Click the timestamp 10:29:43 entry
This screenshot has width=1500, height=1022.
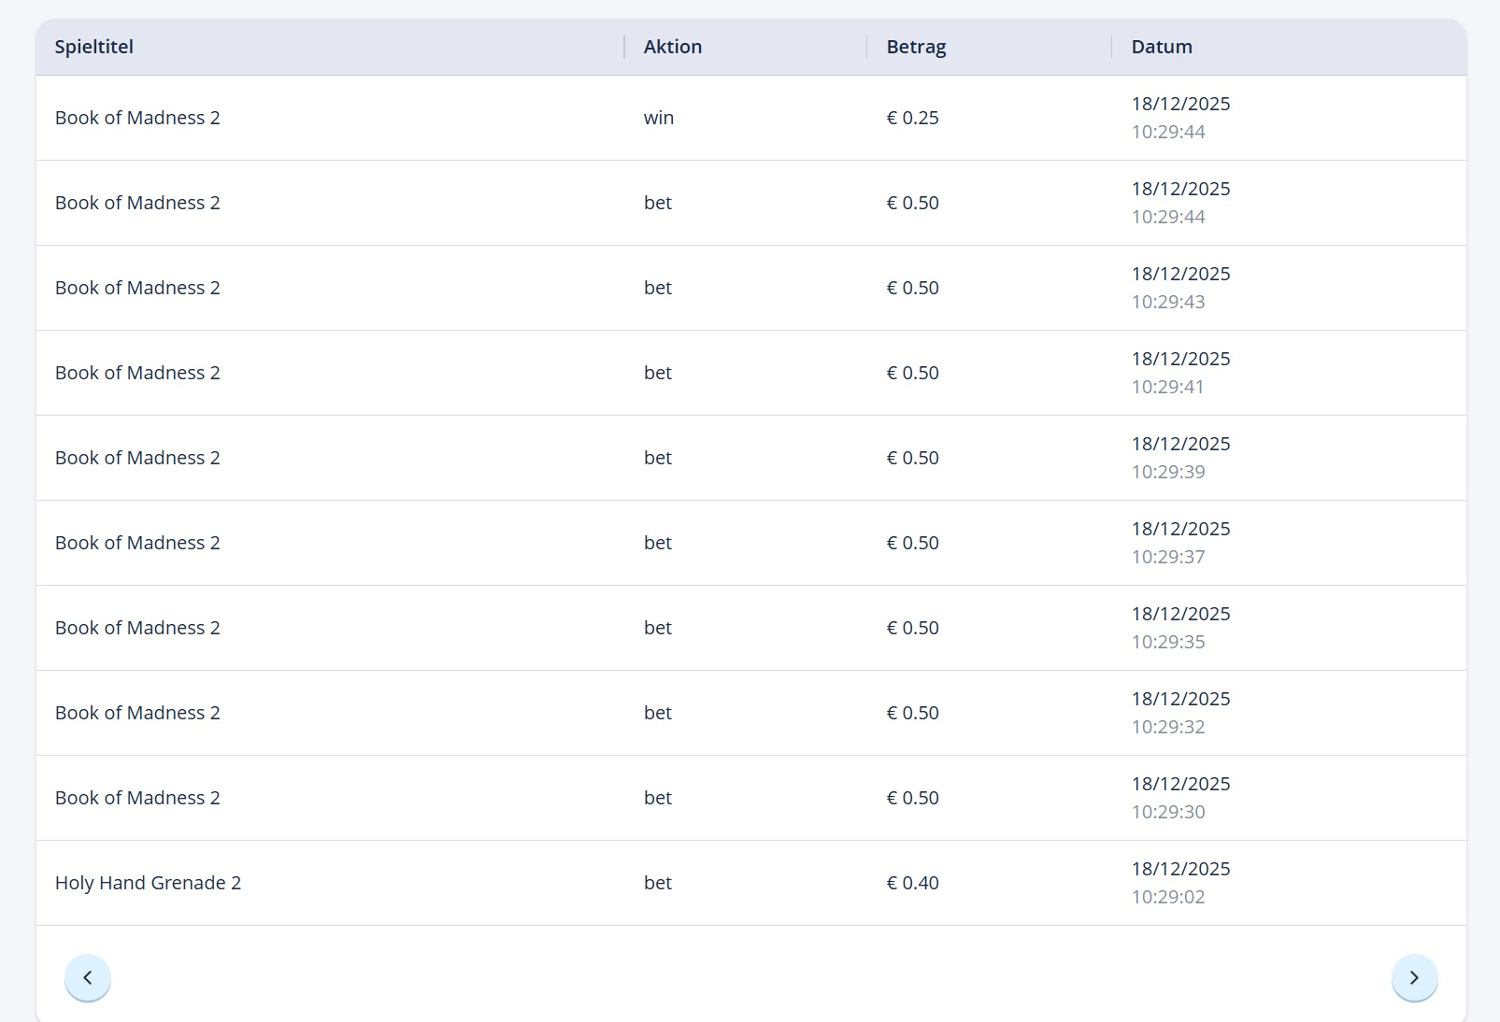tap(1168, 302)
